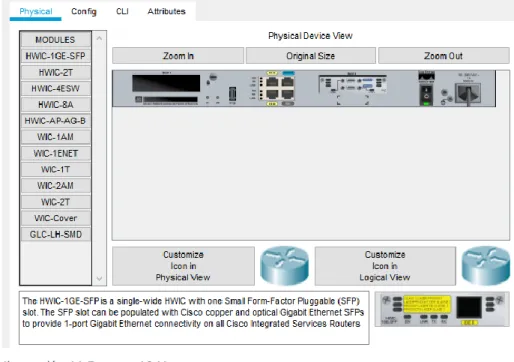Click Customize Icon in Logical View
The image size is (514, 362).
(385, 266)
